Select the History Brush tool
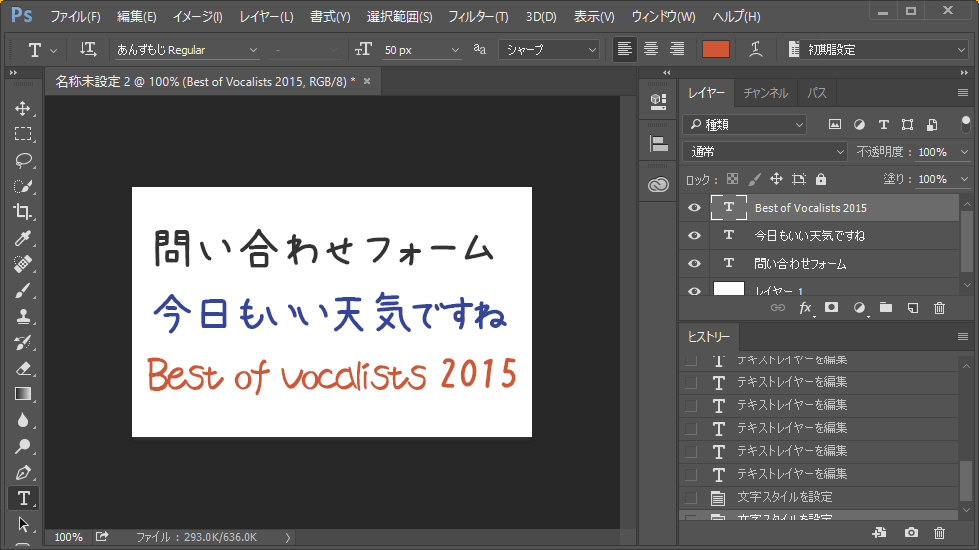Image resolution: width=979 pixels, height=550 pixels. (x=23, y=342)
